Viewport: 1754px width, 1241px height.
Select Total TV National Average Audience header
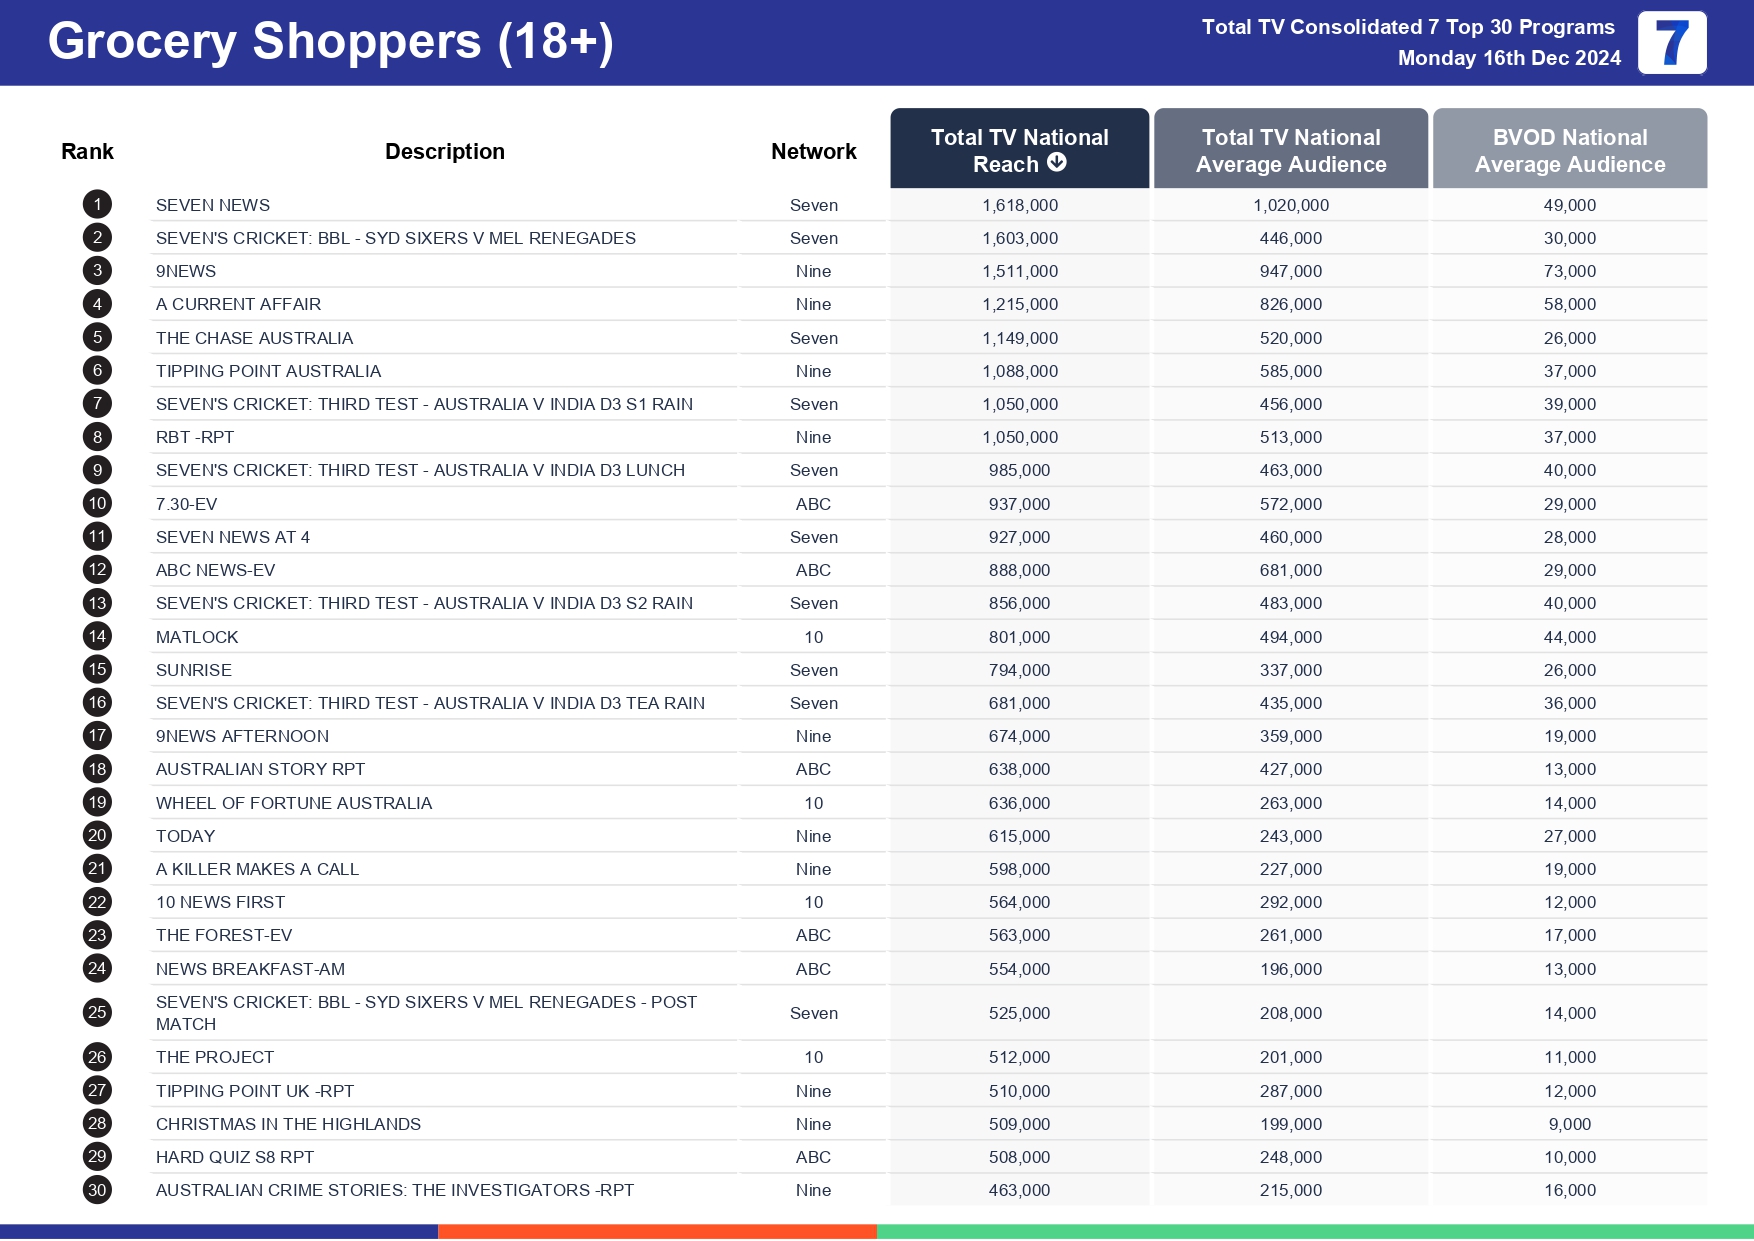[1290, 150]
